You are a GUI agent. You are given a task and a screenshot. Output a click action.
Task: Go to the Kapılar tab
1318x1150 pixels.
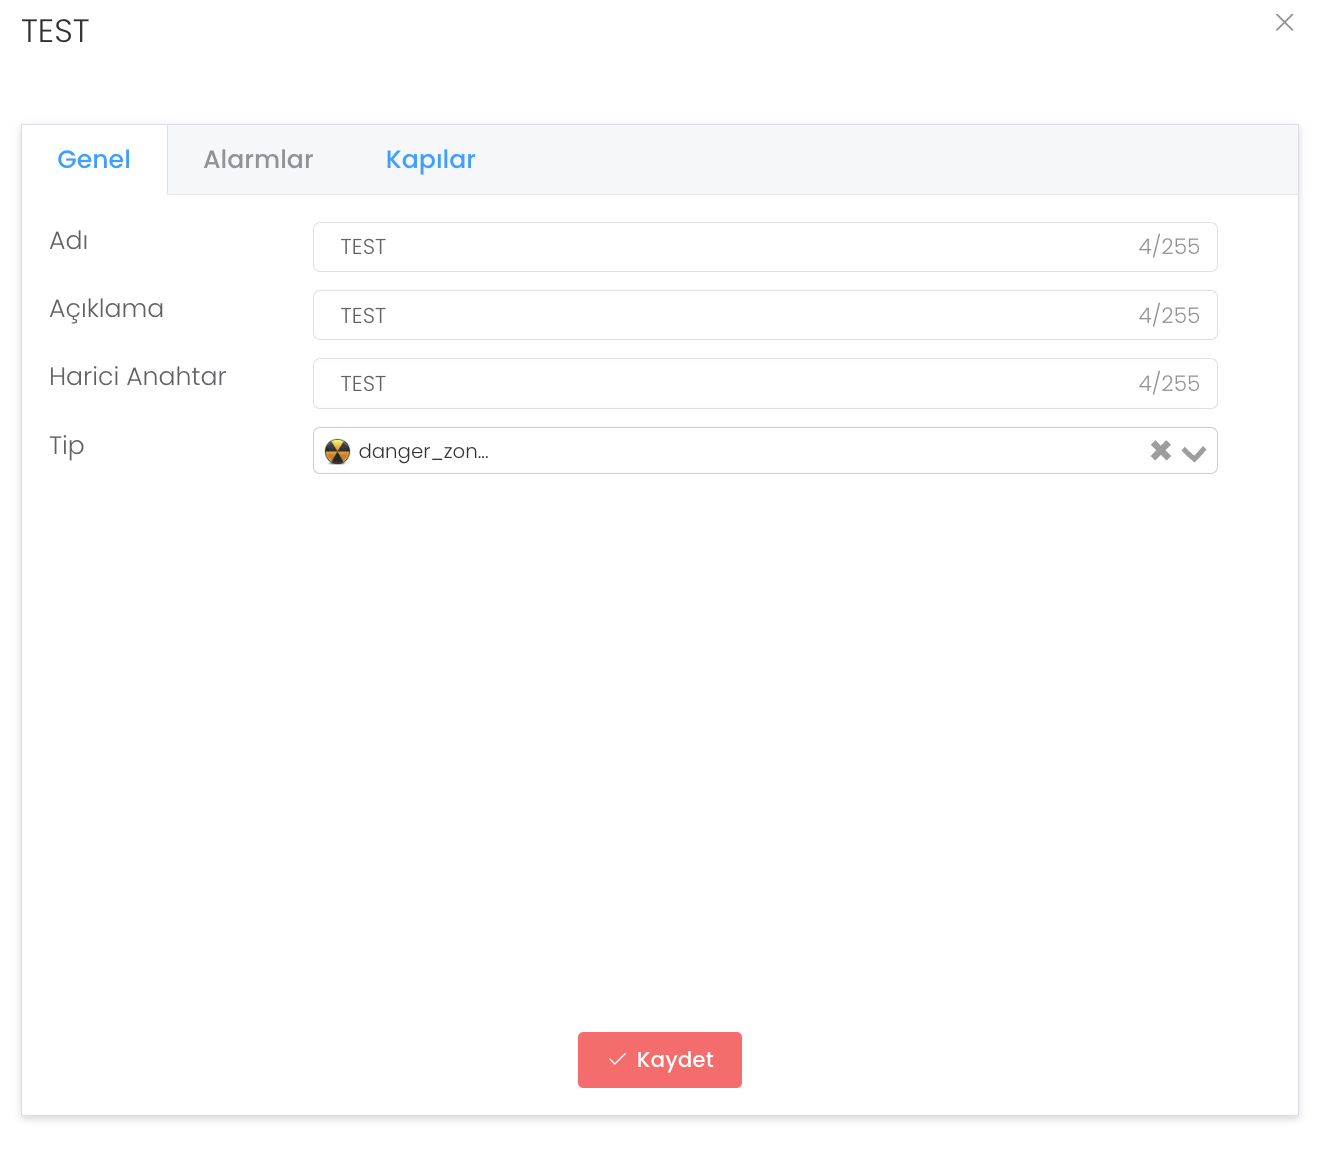tap(430, 160)
